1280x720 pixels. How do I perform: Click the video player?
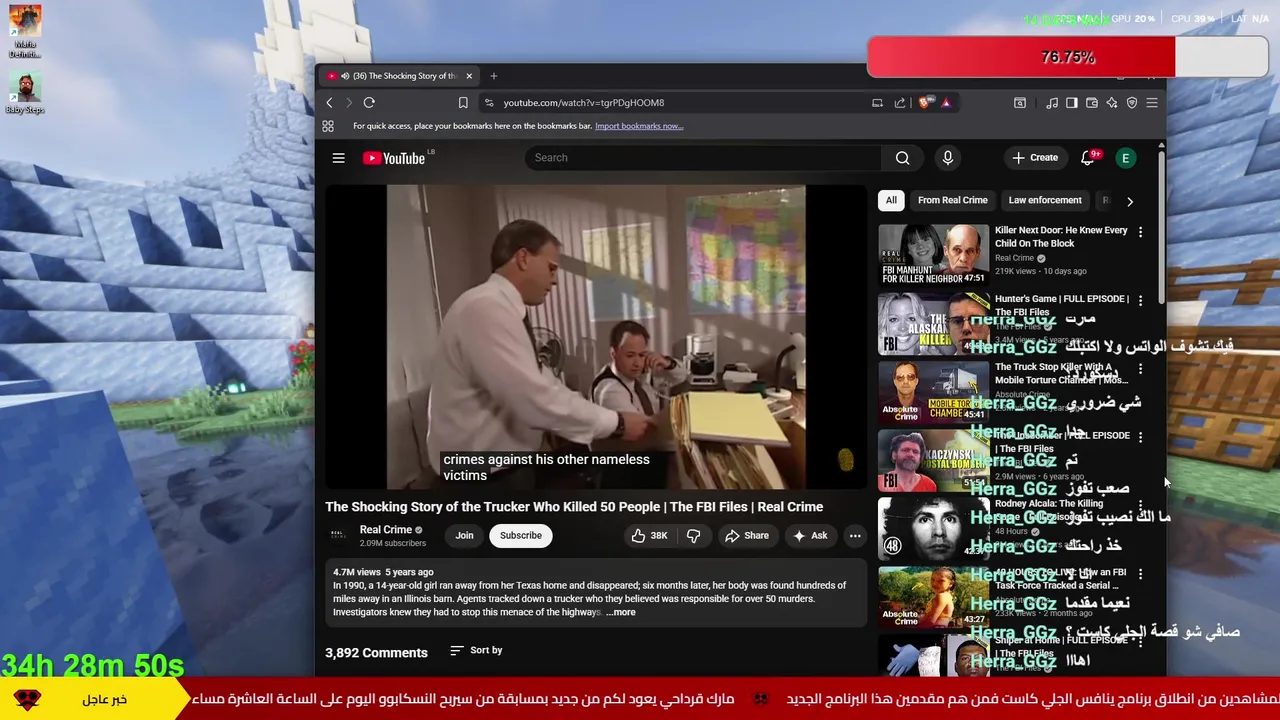[x=596, y=337]
